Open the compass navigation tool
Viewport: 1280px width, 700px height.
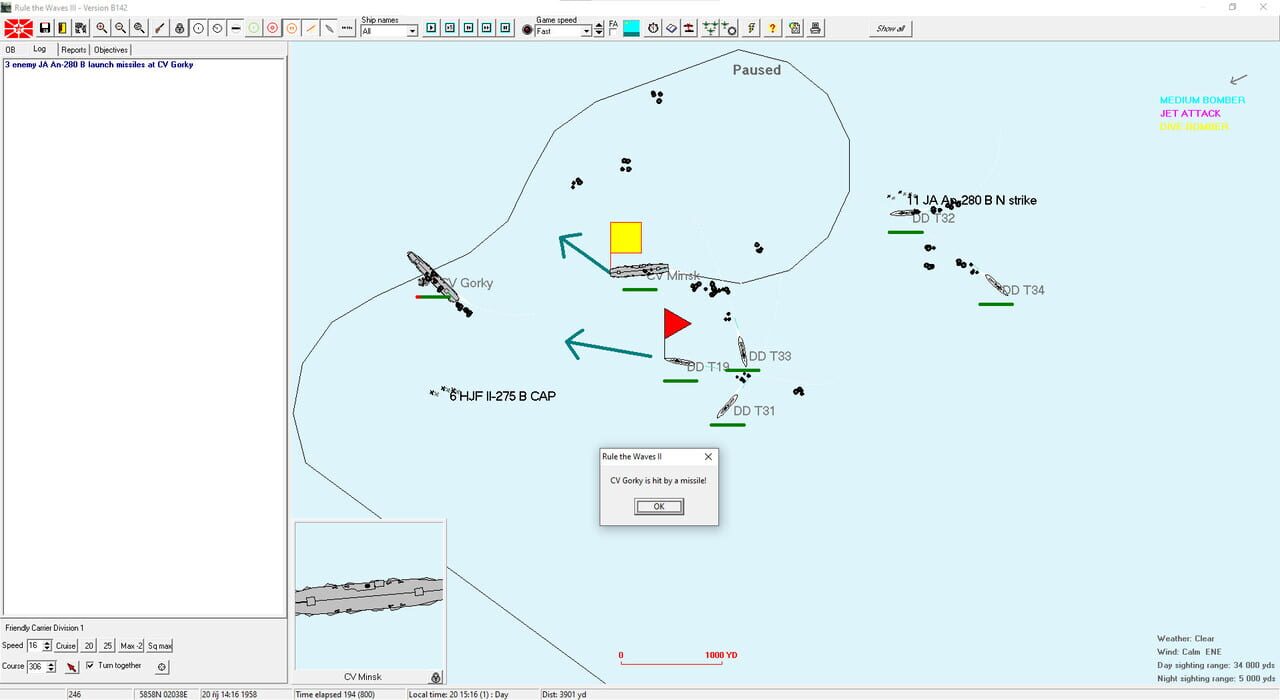pyautogui.click(x=652, y=27)
